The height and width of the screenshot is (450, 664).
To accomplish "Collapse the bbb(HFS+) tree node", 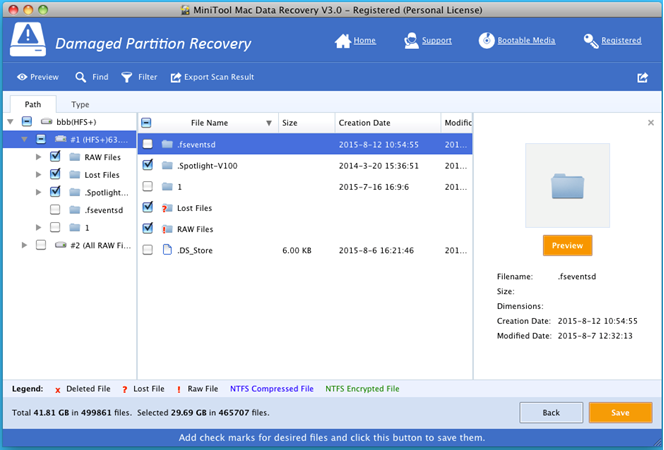I will (x=11, y=122).
